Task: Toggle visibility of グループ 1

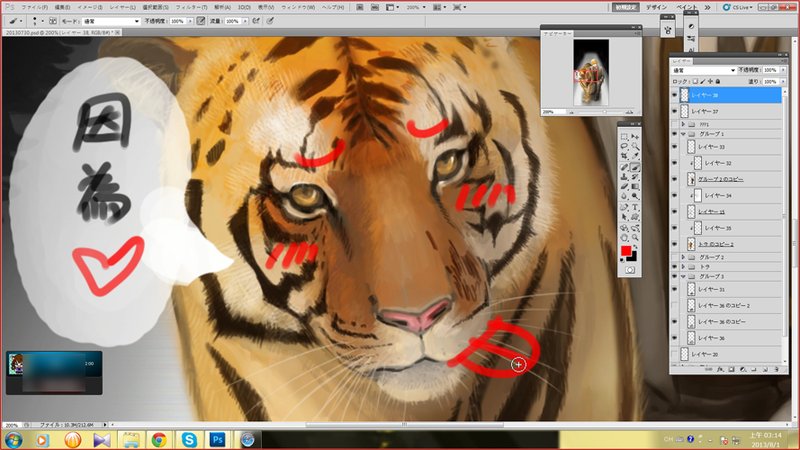Action: (674, 134)
